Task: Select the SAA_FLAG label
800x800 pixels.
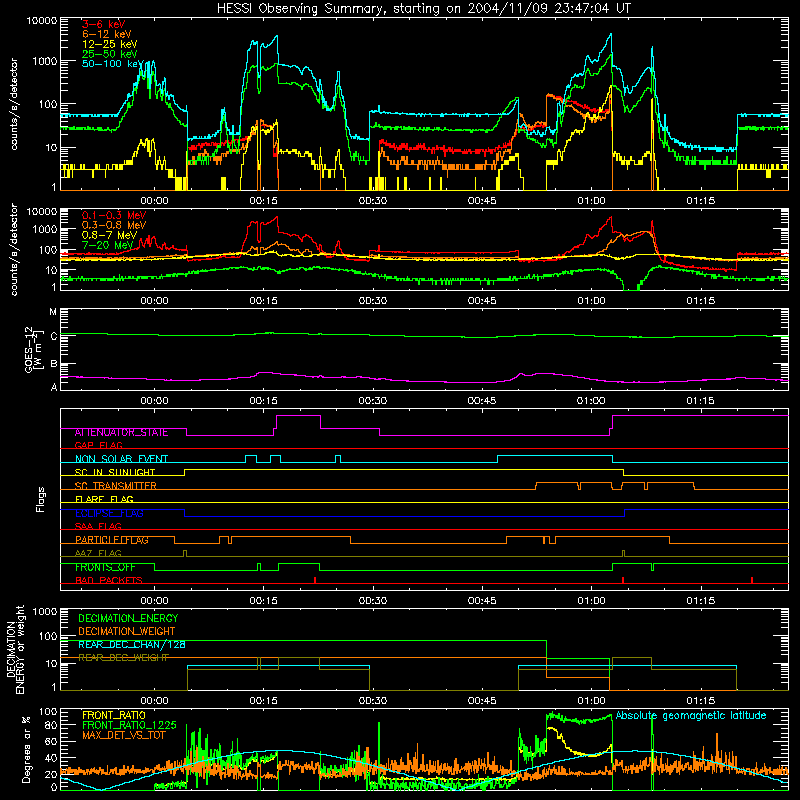Action: (x=98, y=526)
